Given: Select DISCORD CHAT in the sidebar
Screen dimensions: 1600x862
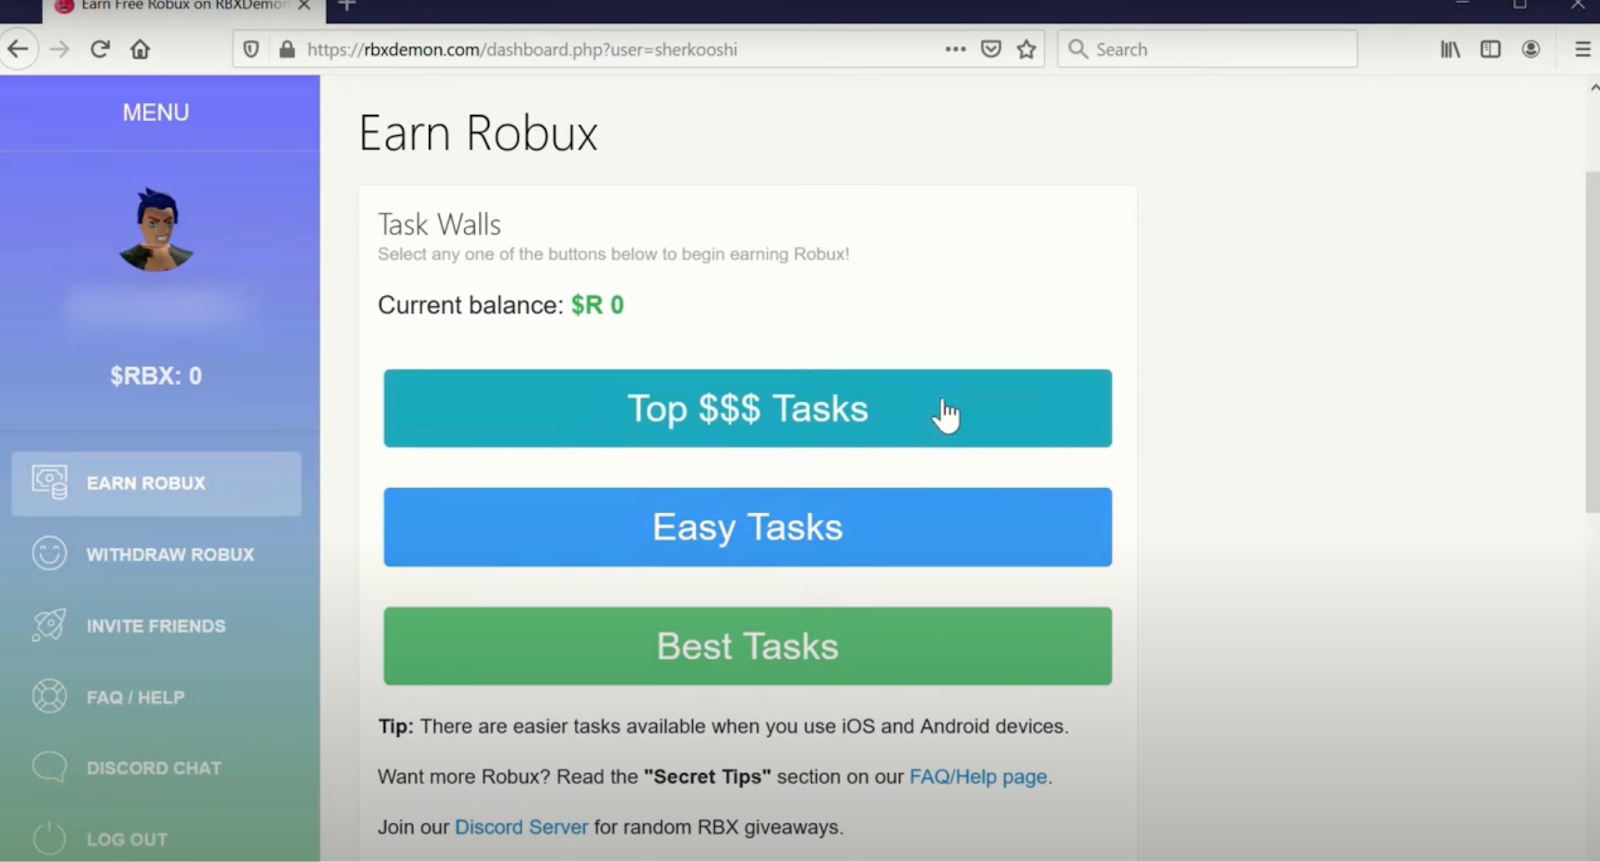Looking at the screenshot, I should pos(156,768).
